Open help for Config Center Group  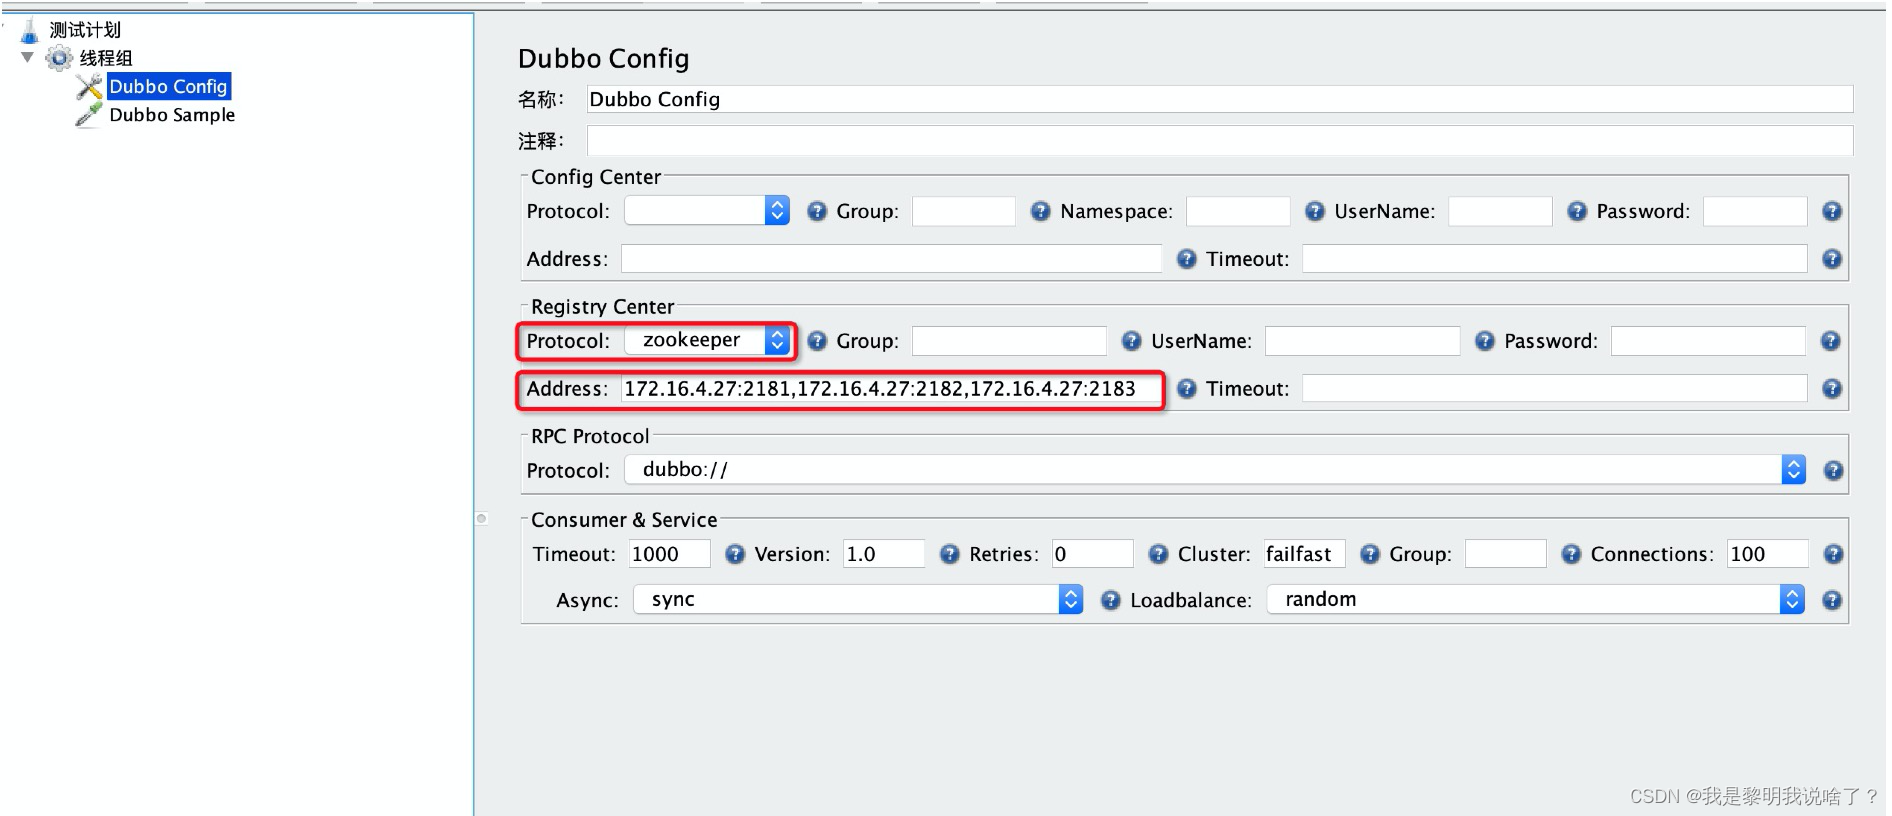click(1040, 211)
